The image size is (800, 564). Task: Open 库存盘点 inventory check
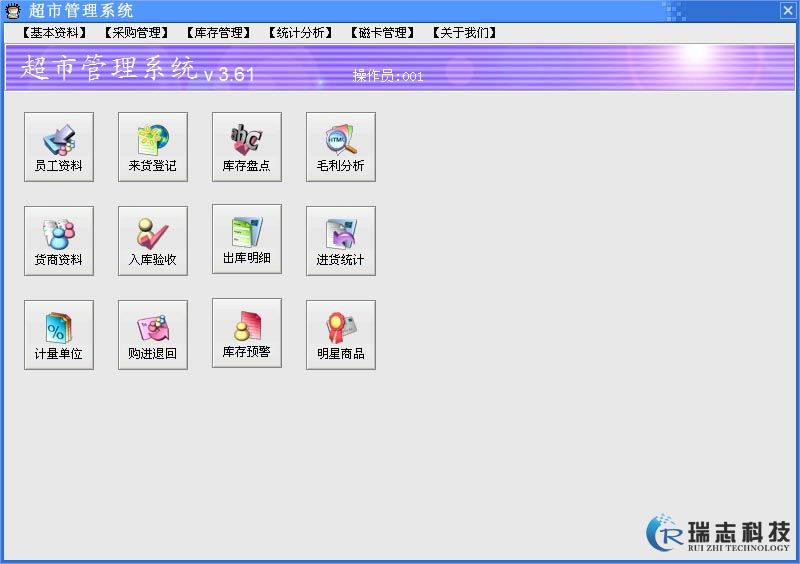[x=247, y=147]
